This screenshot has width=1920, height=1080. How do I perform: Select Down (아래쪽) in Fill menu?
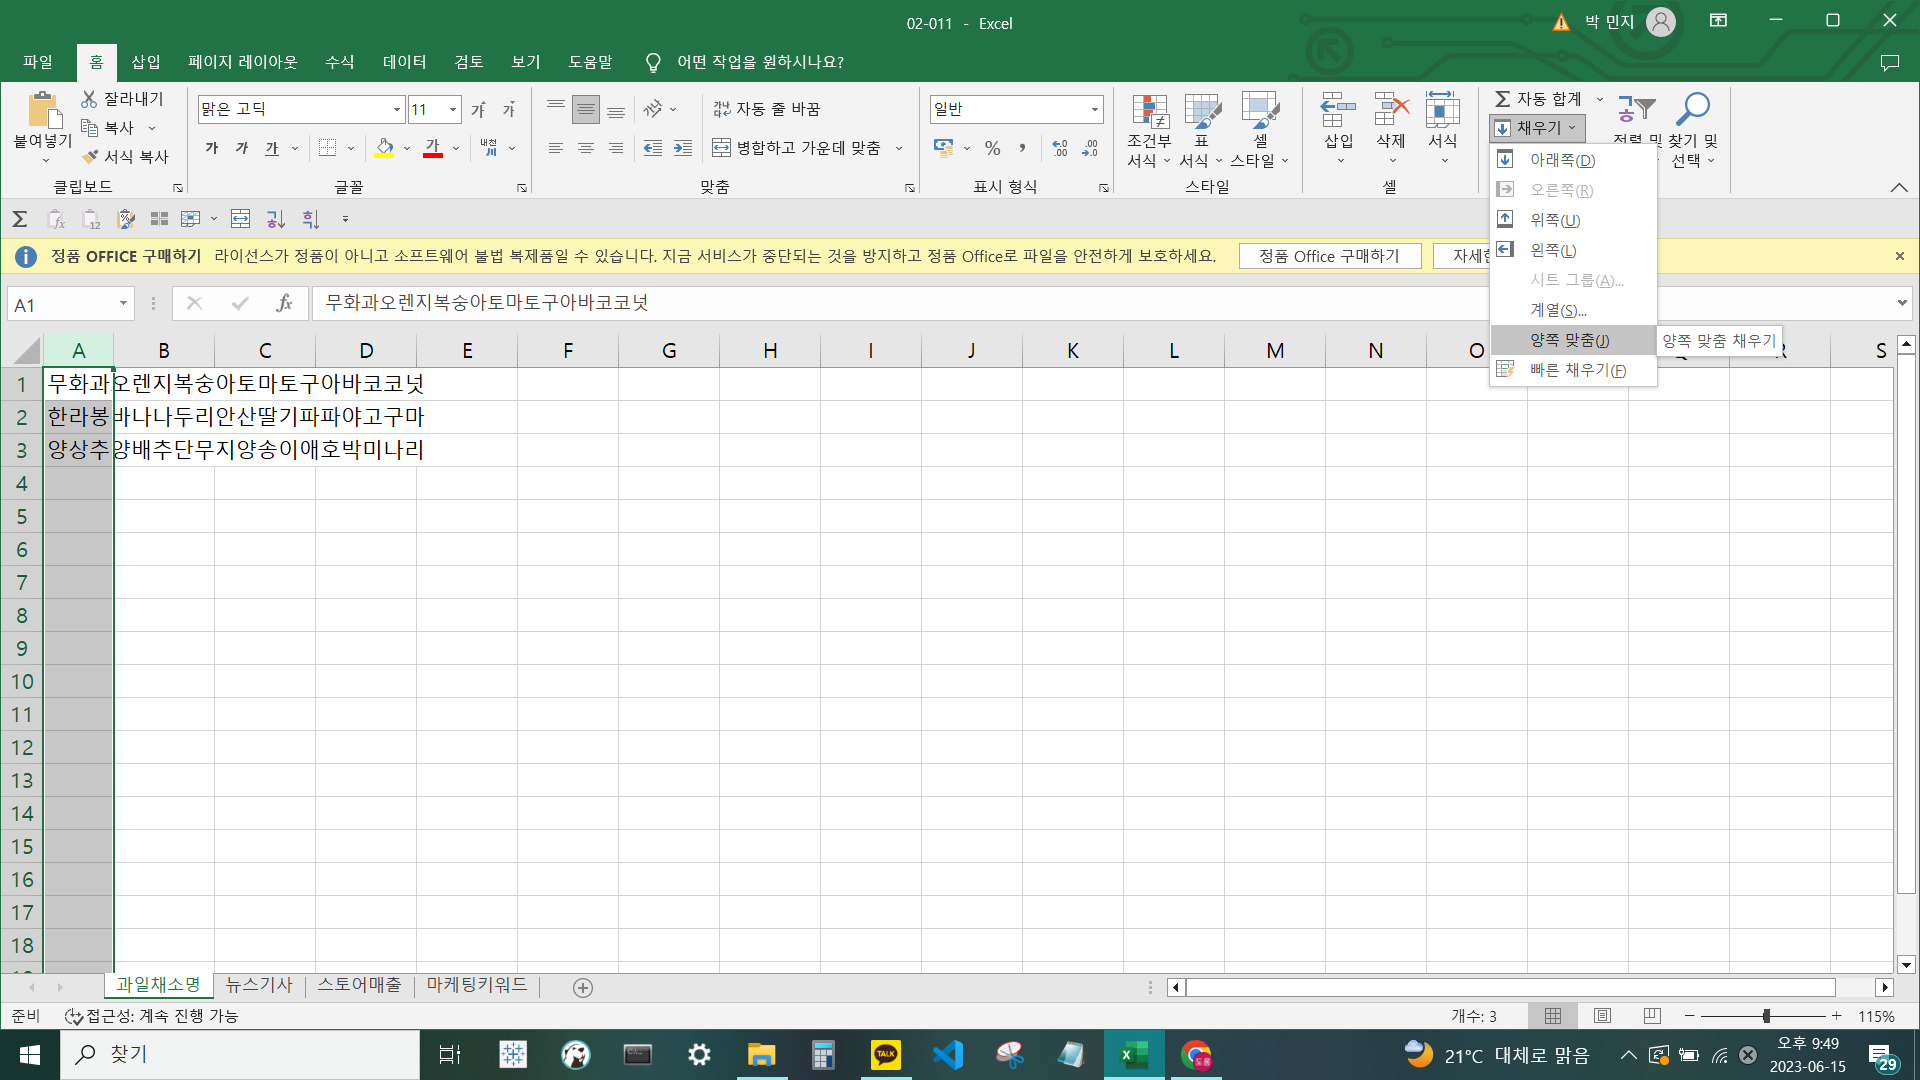pos(1572,160)
